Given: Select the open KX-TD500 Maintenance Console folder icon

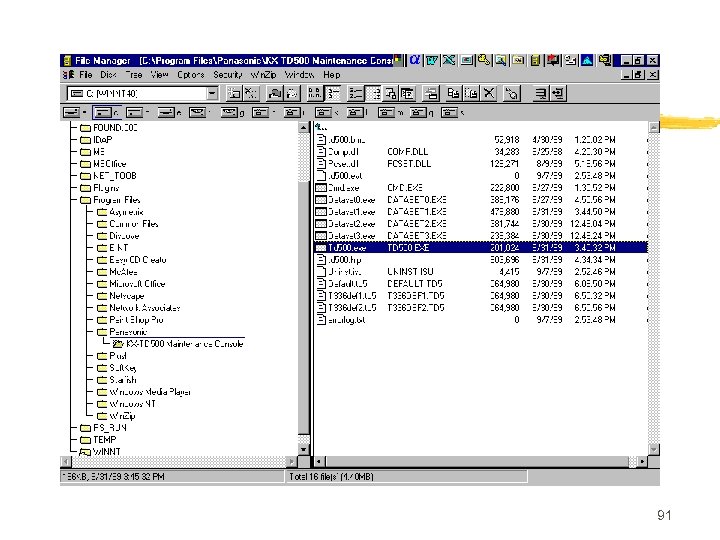Looking at the screenshot, I should (x=118, y=343).
